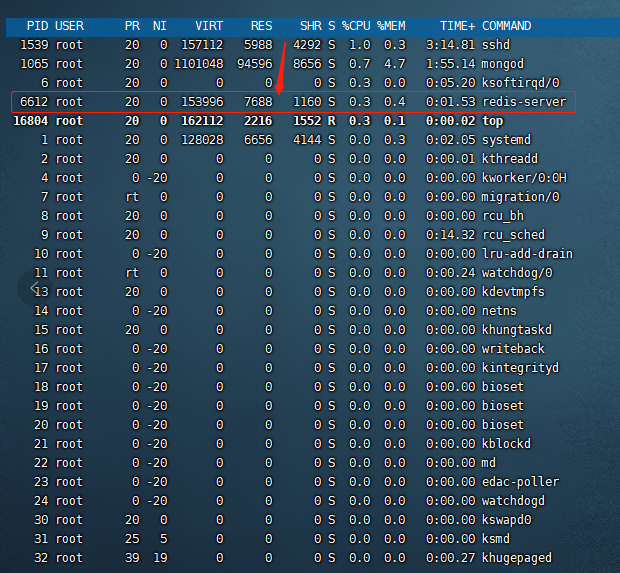Select the migration/0 command name

click(521, 197)
